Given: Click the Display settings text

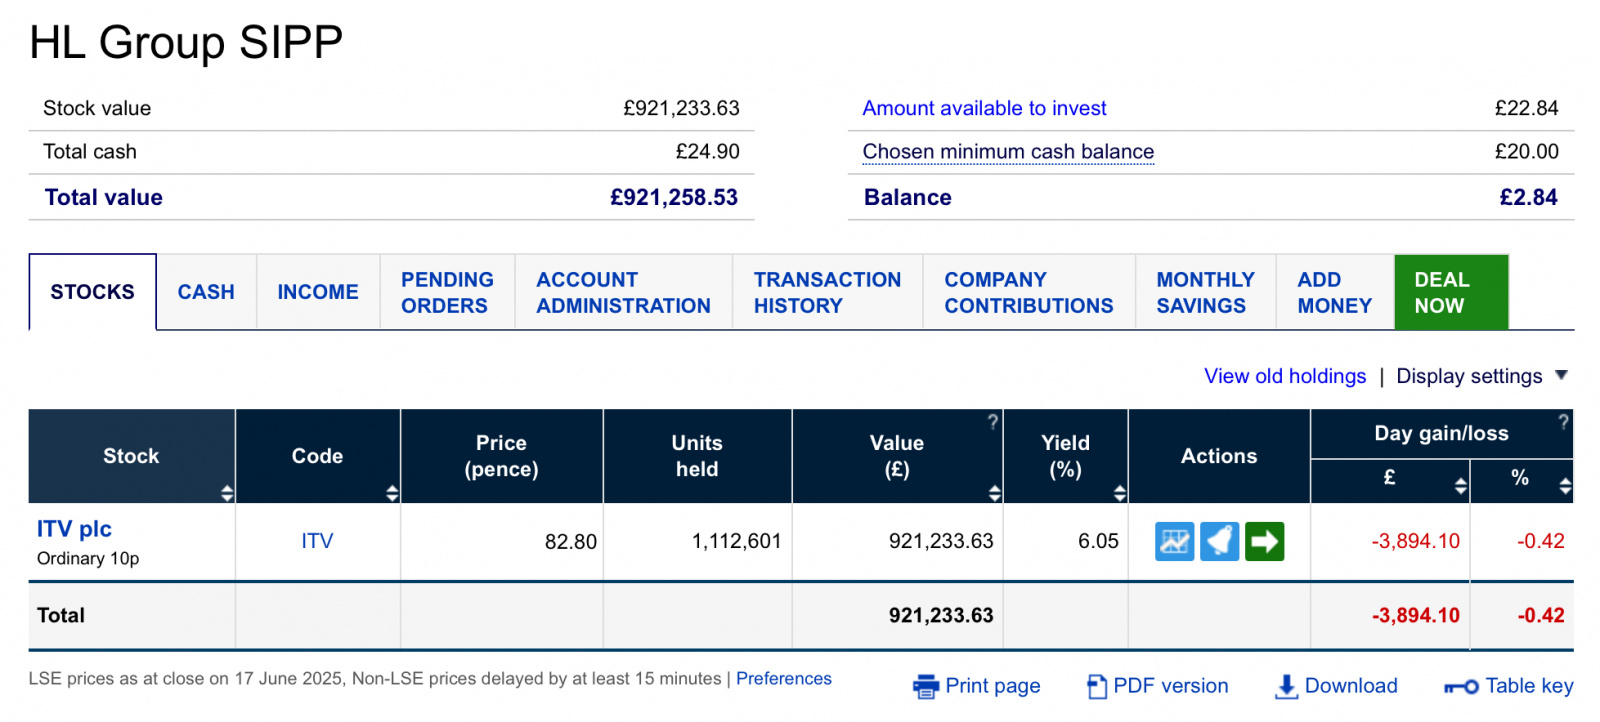Looking at the screenshot, I should [x=1469, y=376].
